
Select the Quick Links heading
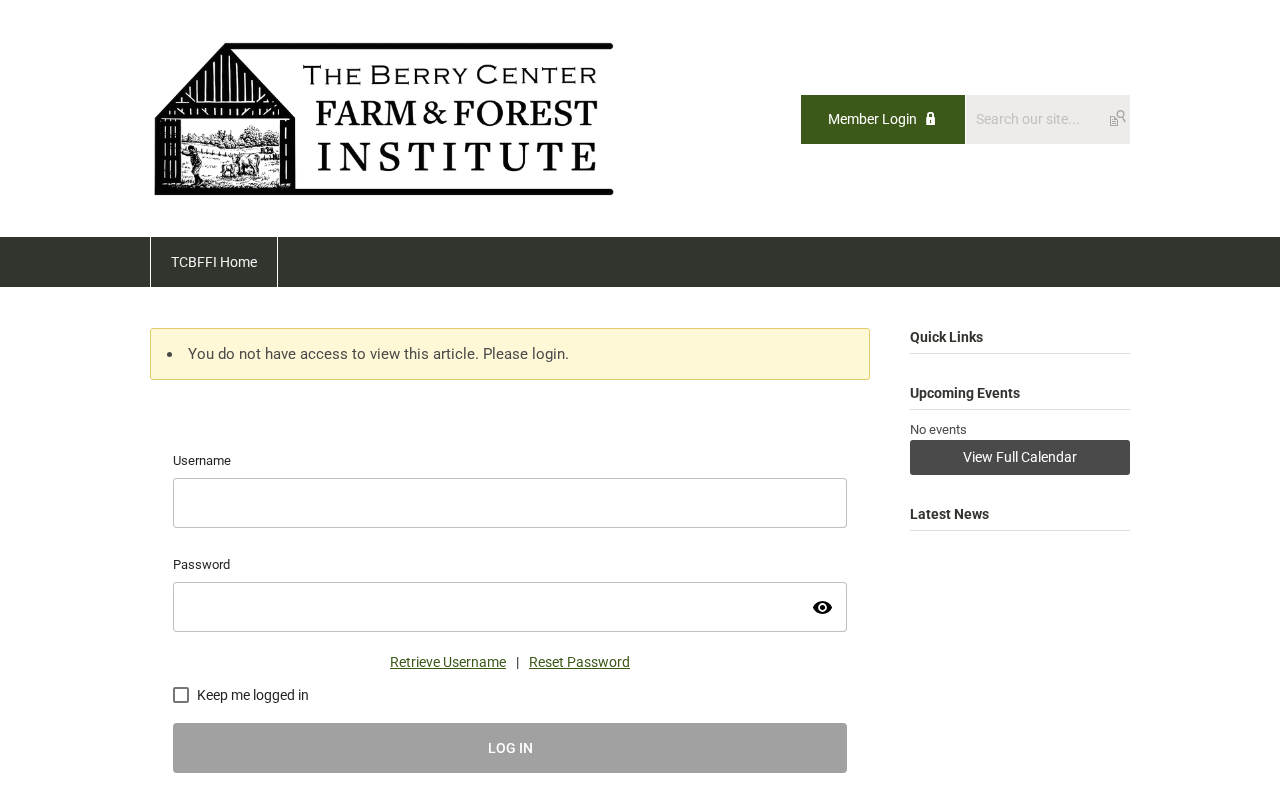point(946,337)
